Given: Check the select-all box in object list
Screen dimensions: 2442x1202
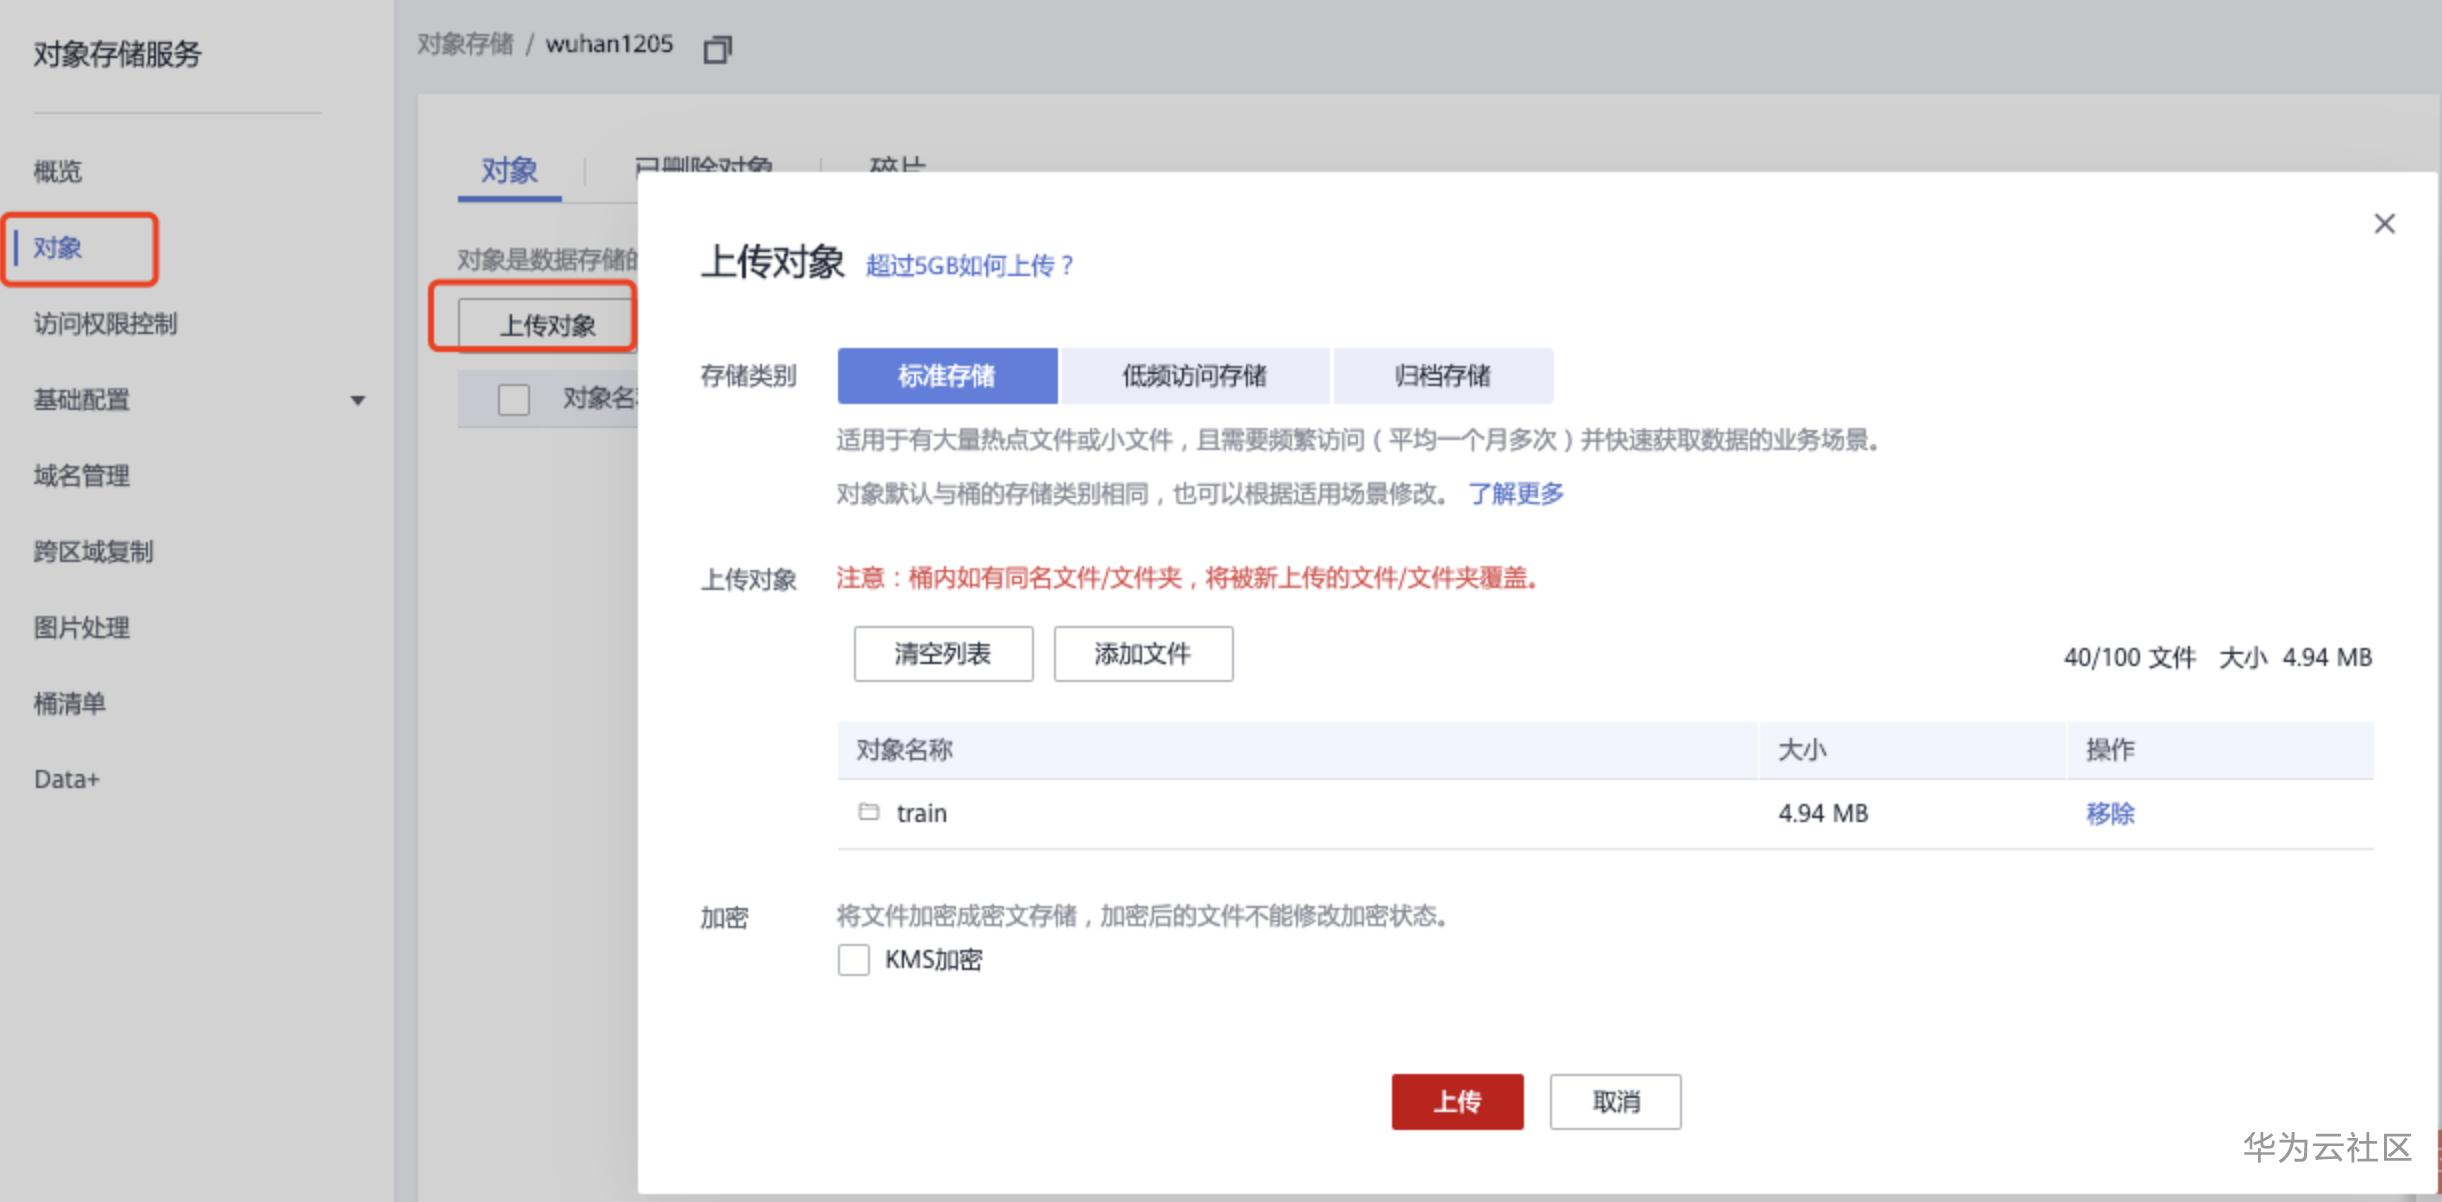Looking at the screenshot, I should [x=513, y=399].
